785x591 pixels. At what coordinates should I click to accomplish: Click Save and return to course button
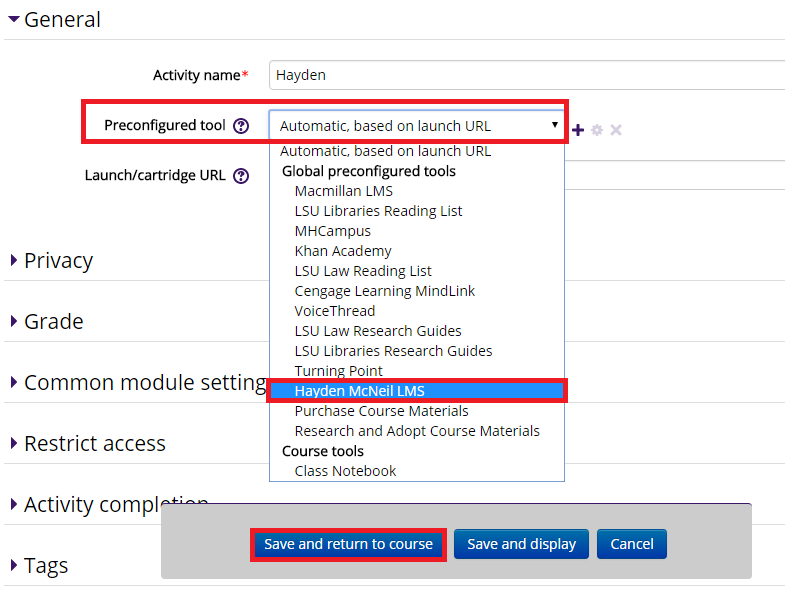348,544
